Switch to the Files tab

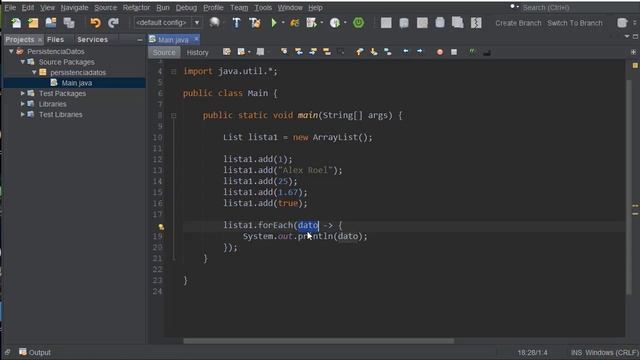pos(56,40)
